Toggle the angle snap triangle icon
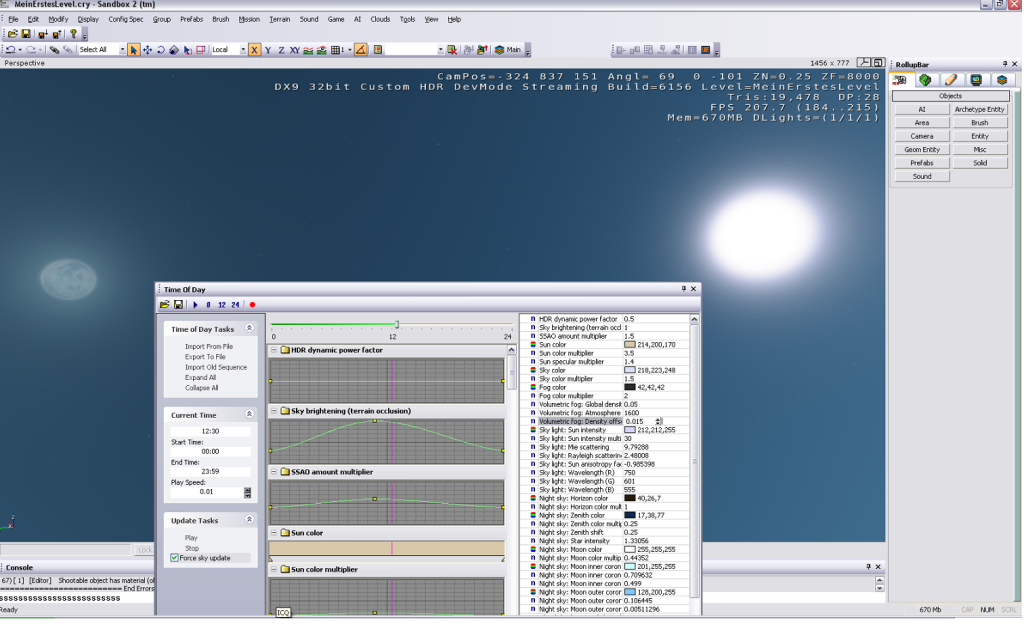This screenshot has height=640, width=1024. coord(360,50)
